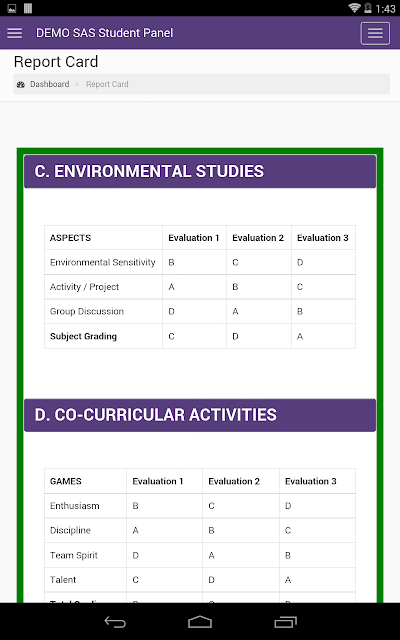
Task: Tap the Android back button
Action: (x=115, y=622)
